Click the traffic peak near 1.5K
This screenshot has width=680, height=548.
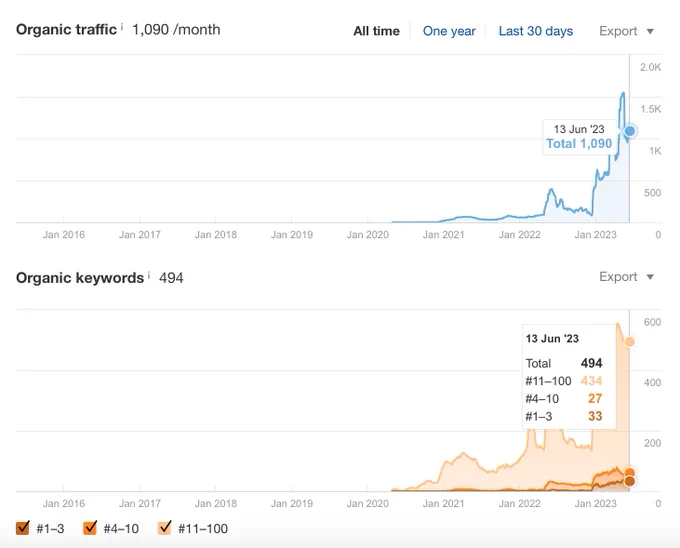[623, 93]
